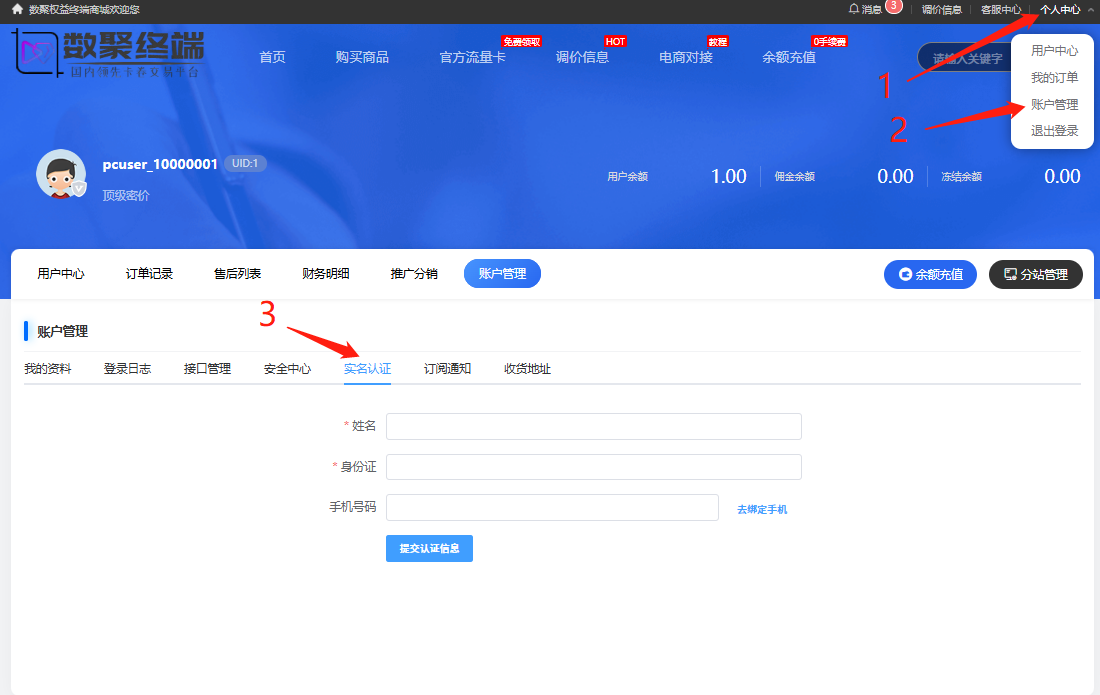Select 用户中心 from dropdown menu

(x=1054, y=50)
